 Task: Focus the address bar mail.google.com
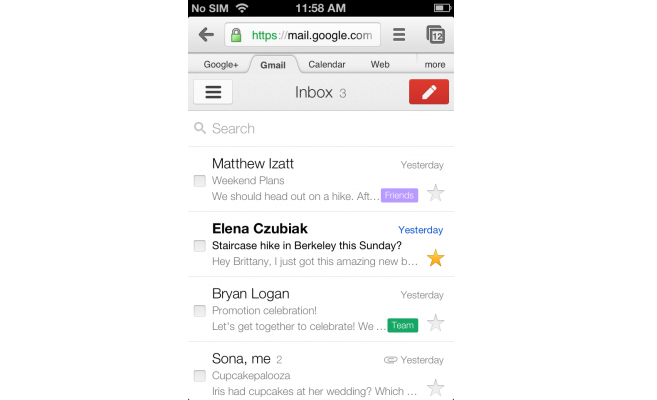[x=303, y=35]
